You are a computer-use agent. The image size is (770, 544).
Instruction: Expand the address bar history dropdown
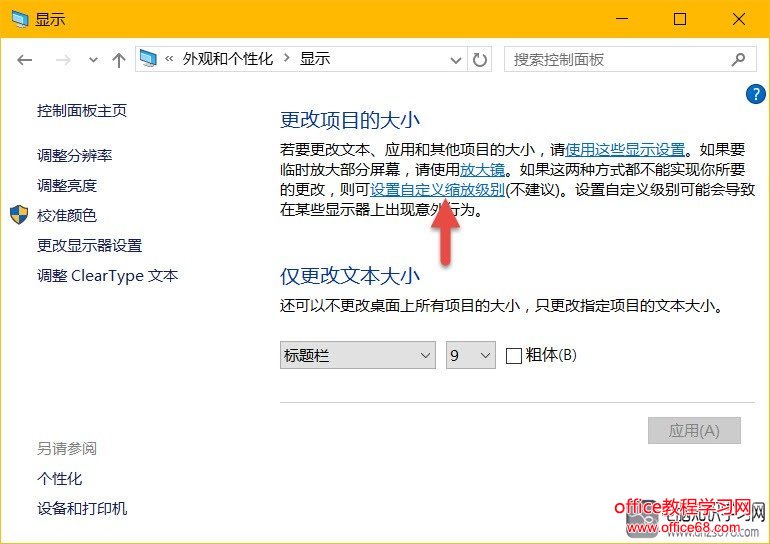456,60
